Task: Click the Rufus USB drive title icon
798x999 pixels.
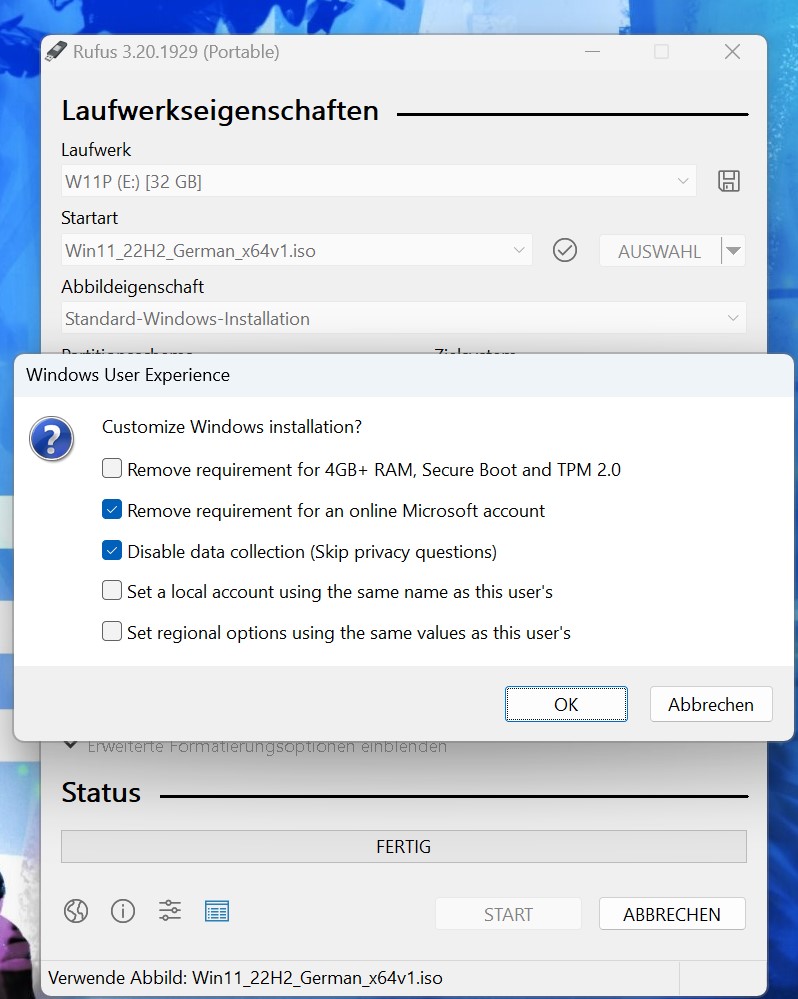Action: click(56, 52)
